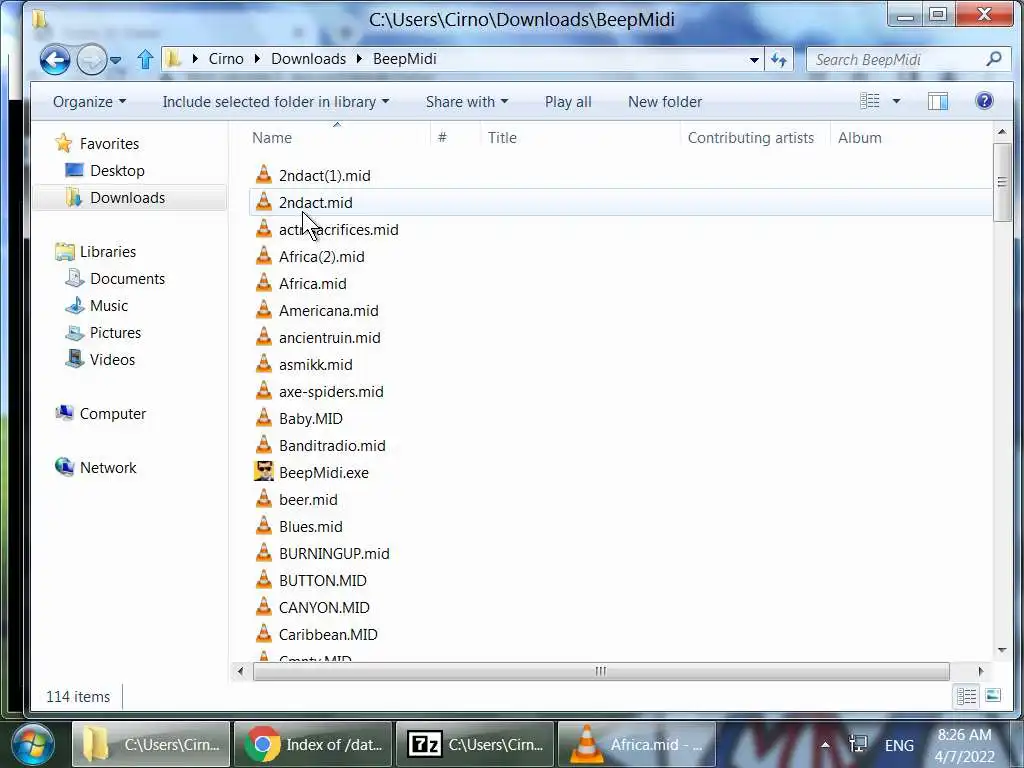Click the search magnifier icon

(x=994, y=59)
